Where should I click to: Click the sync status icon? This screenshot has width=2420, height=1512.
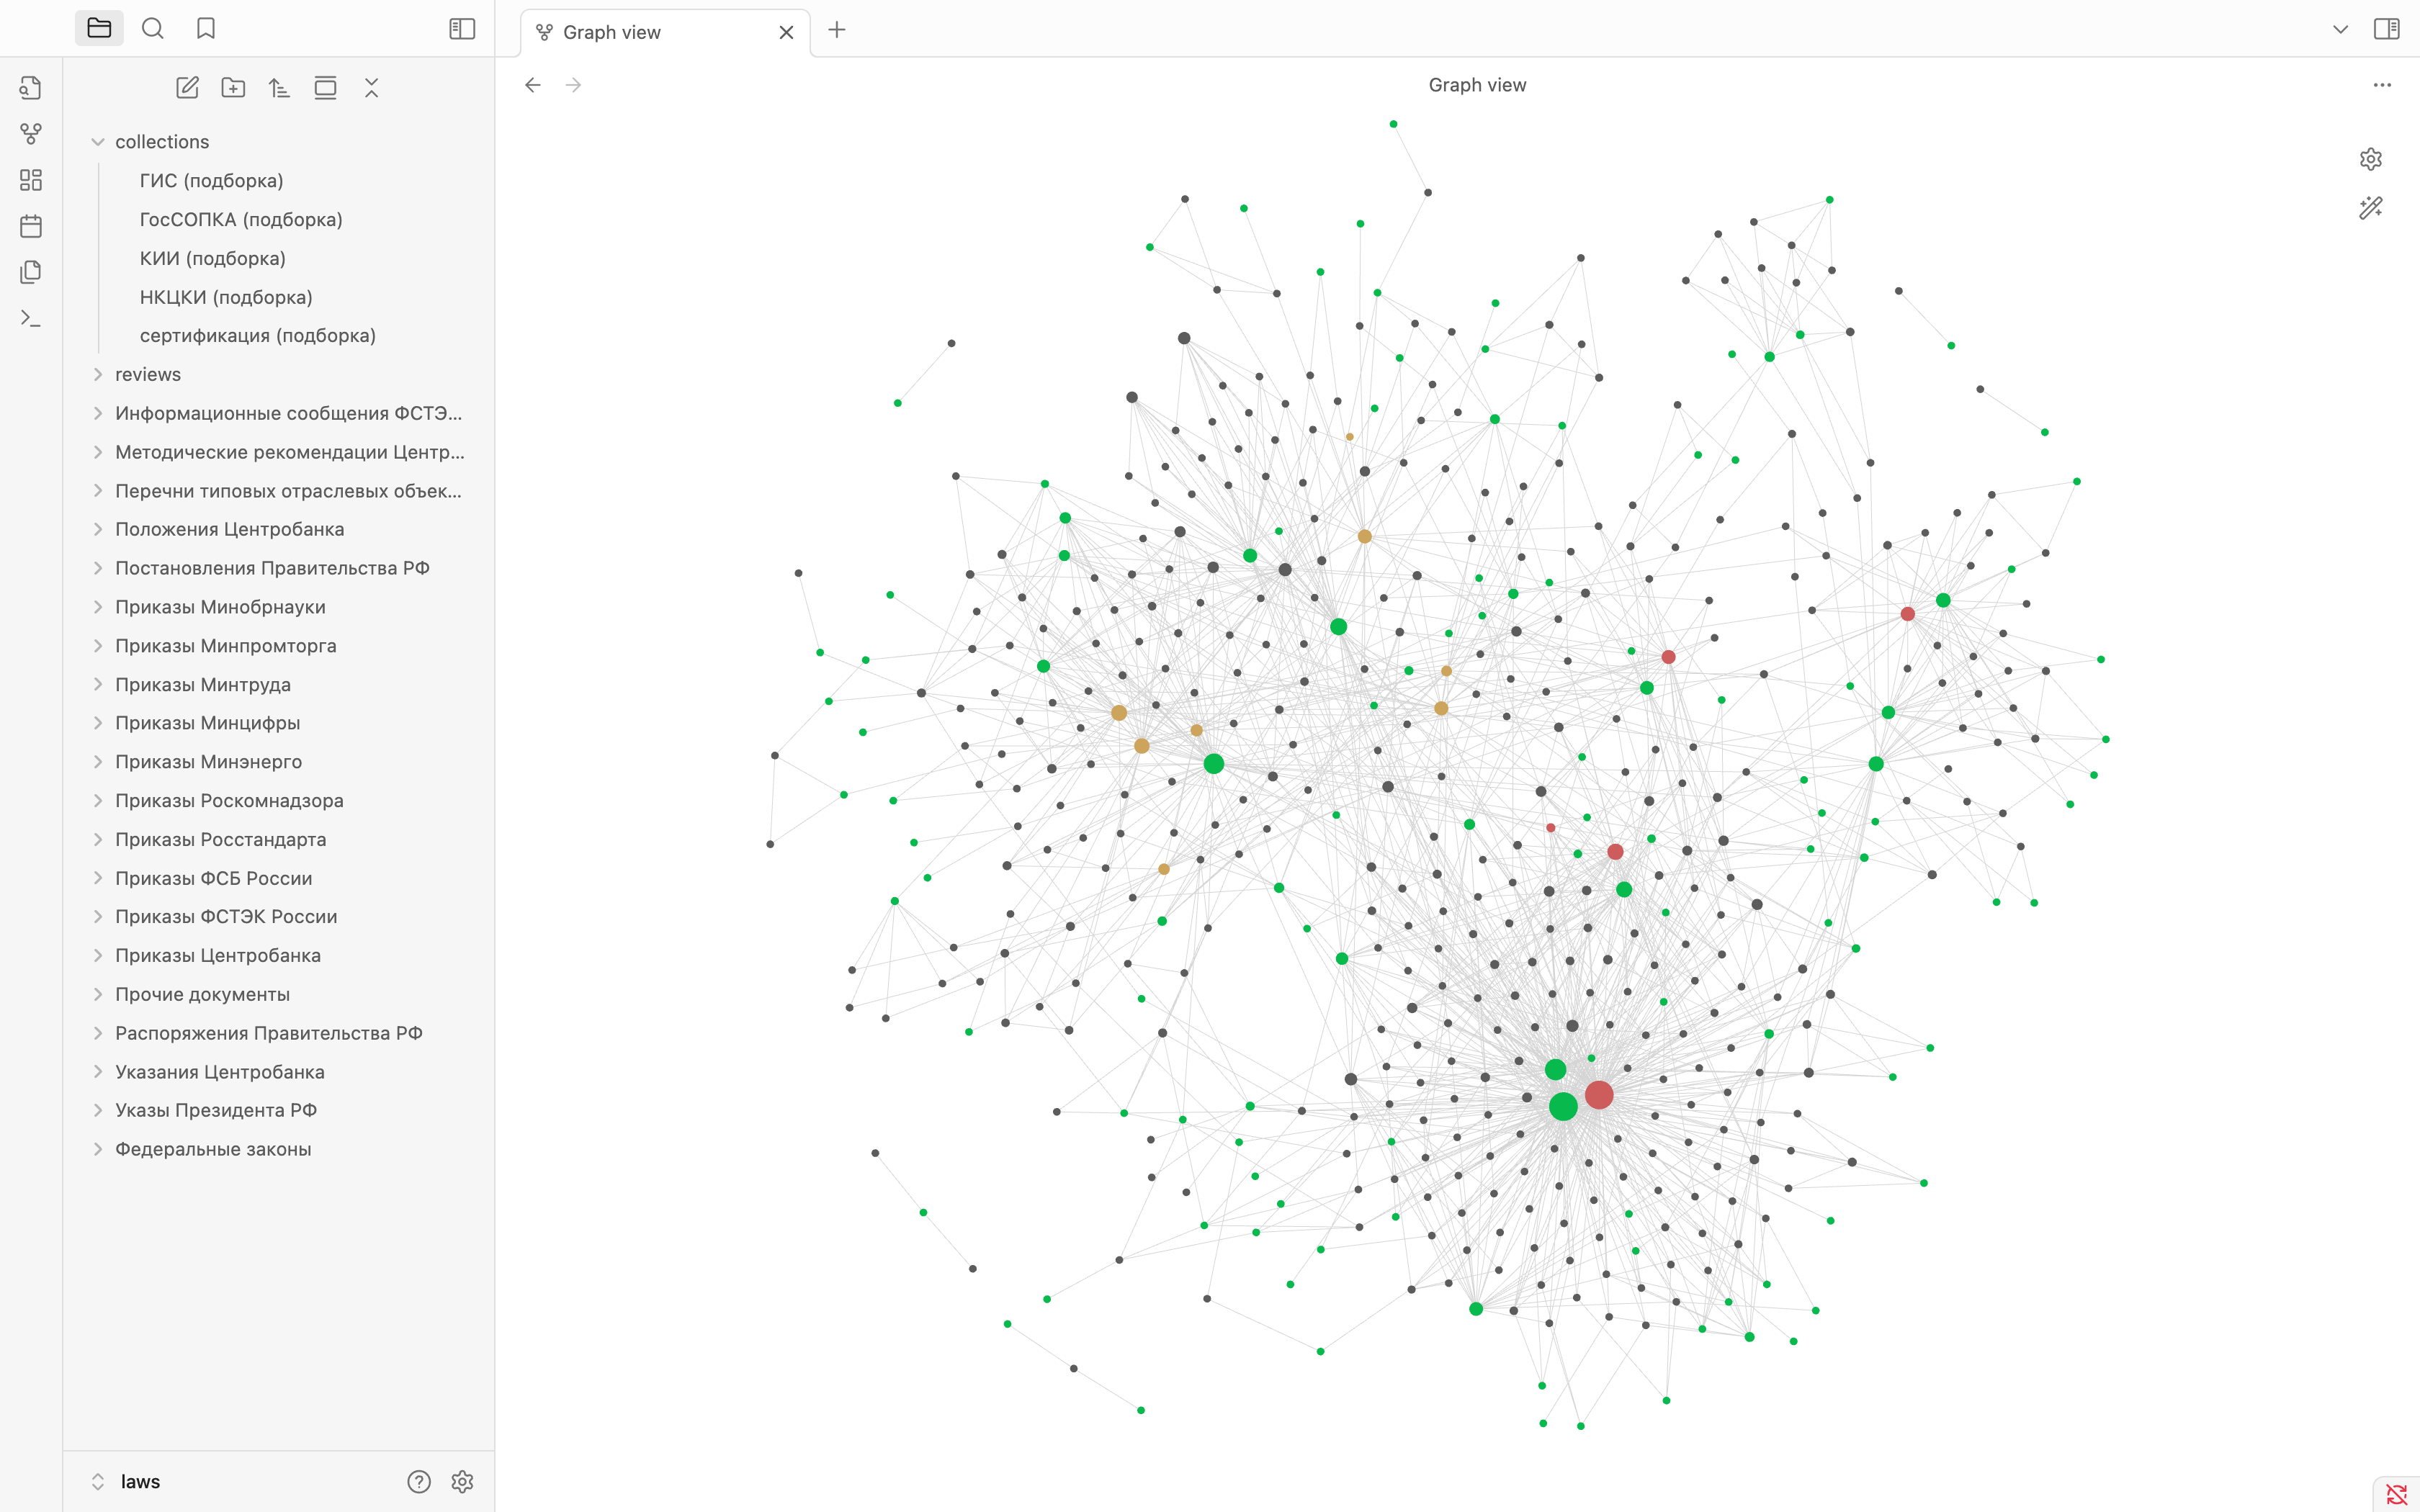pyautogui.click(x=2396, y=1494)
